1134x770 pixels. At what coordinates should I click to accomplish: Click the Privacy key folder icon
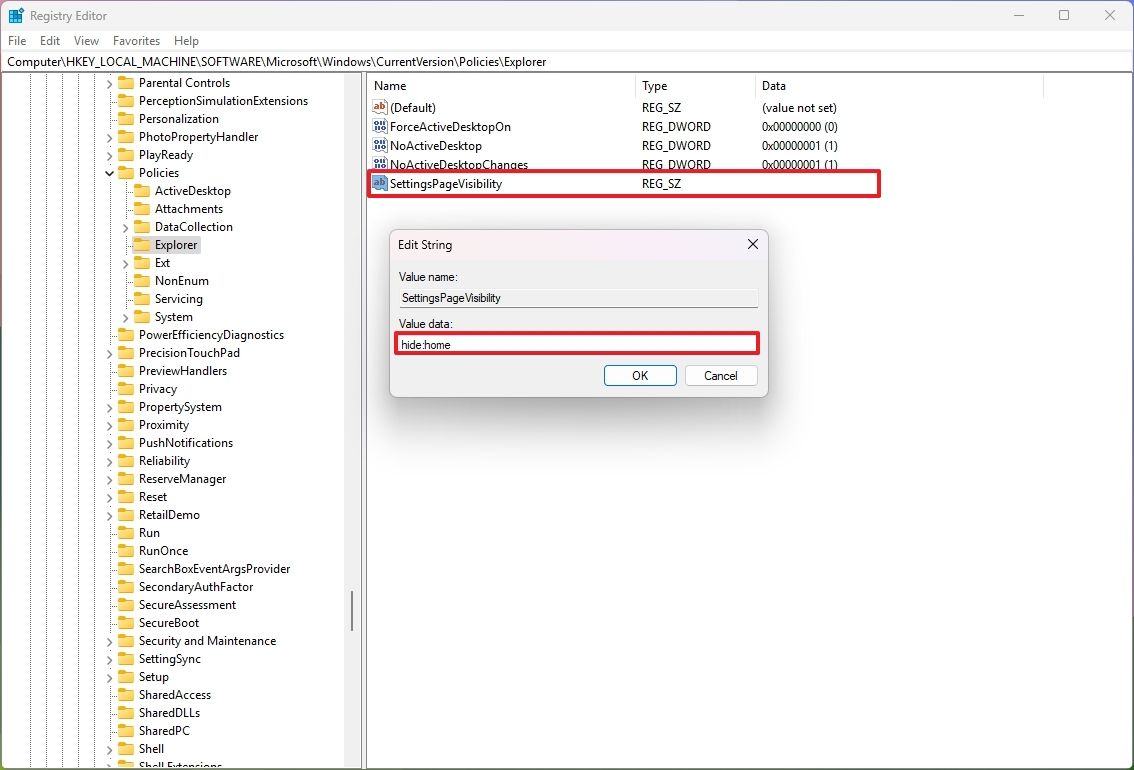click(x=125, y=388)
